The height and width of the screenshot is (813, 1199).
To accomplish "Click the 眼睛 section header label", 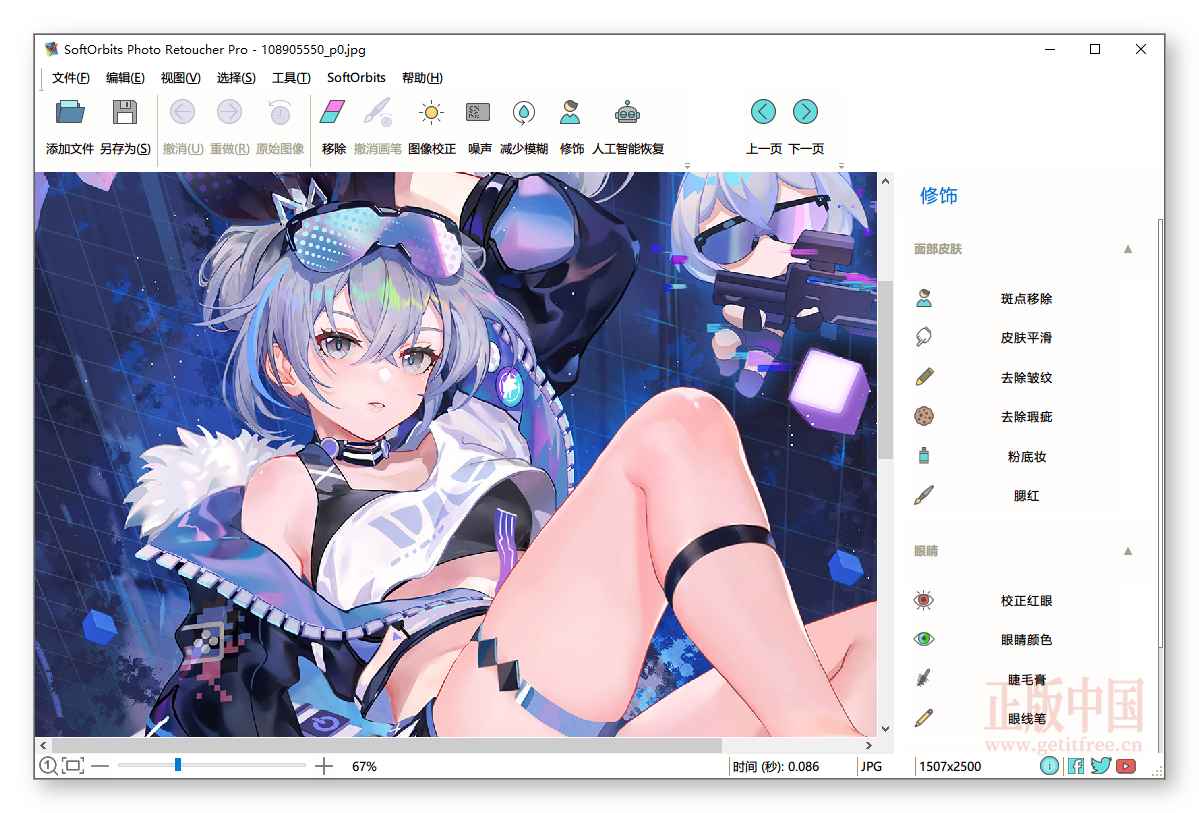I will (925, 551).
